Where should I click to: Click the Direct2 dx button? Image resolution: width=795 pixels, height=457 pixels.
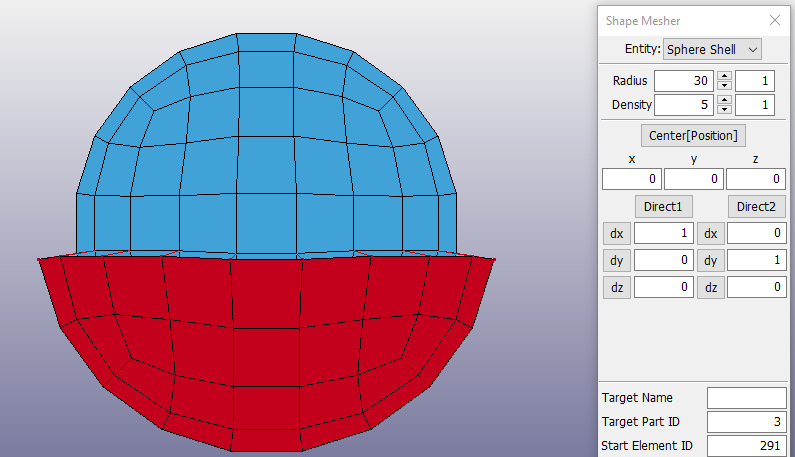coord(710,233)
